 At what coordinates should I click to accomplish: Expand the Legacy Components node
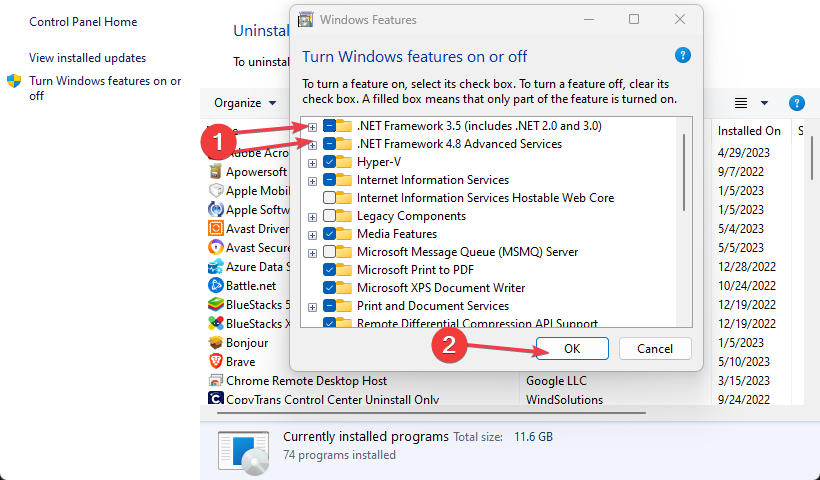click(x=312, y=217)
